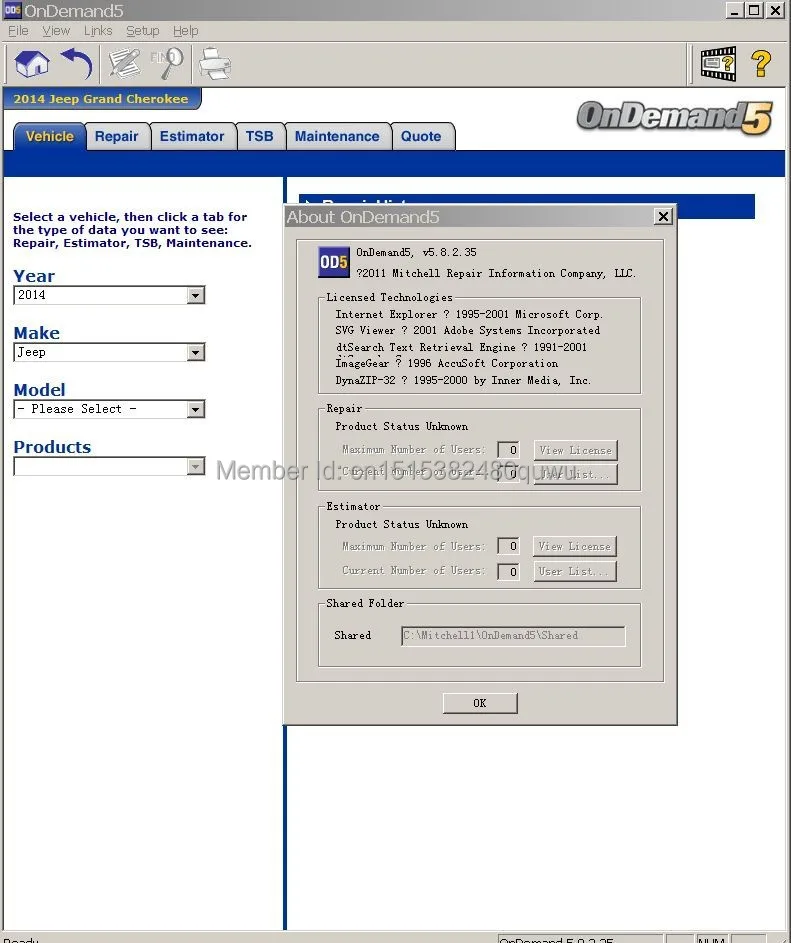
Task: Click SVG Viewer Adobe Systems line
Action: point(467,331)
